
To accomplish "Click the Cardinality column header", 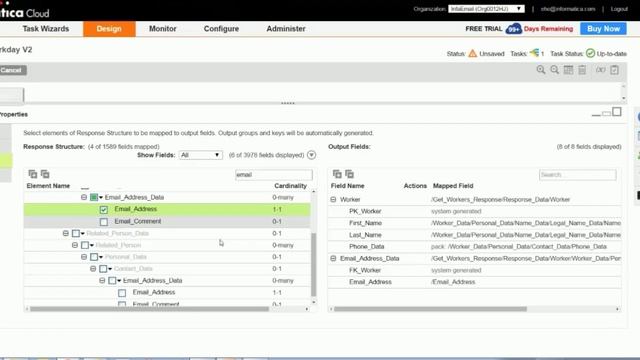I will pos(290,186).
